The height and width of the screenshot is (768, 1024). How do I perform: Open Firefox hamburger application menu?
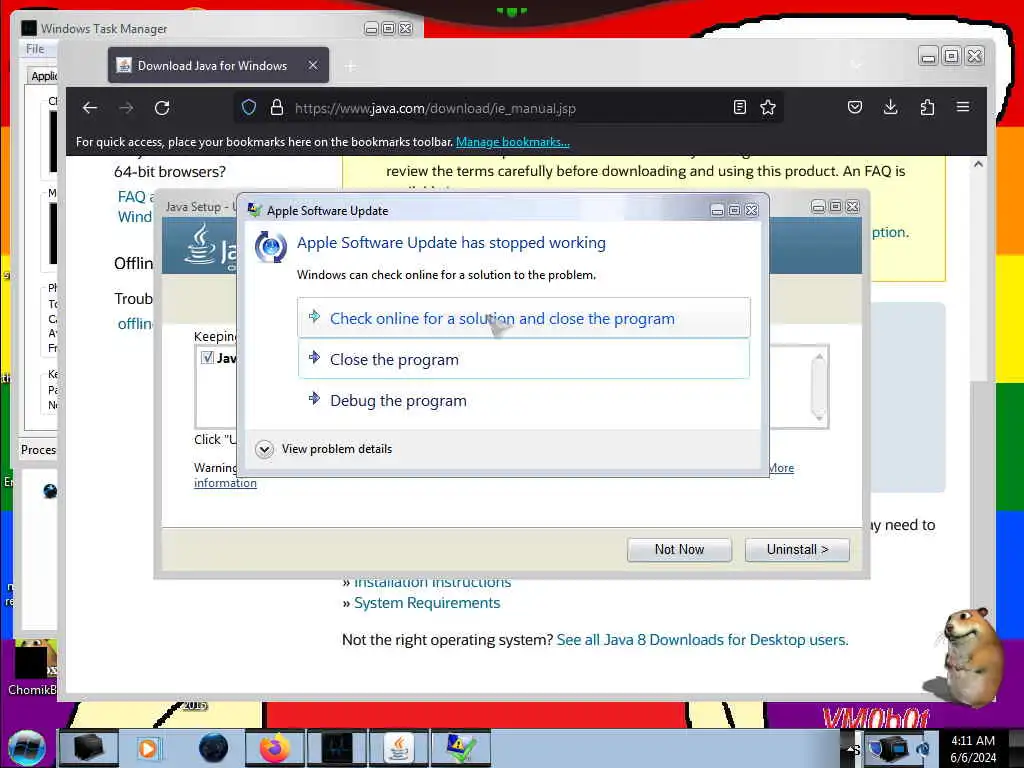click(963, 107)
